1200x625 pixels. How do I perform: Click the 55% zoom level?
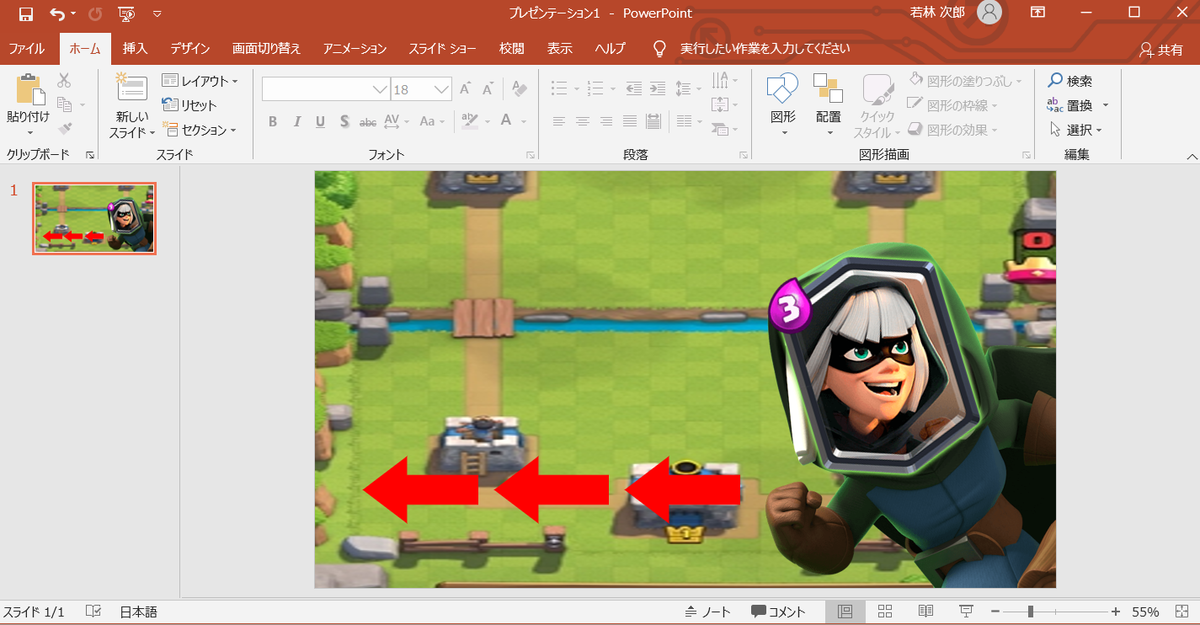pyautogui.click(x=1146, y=612)
